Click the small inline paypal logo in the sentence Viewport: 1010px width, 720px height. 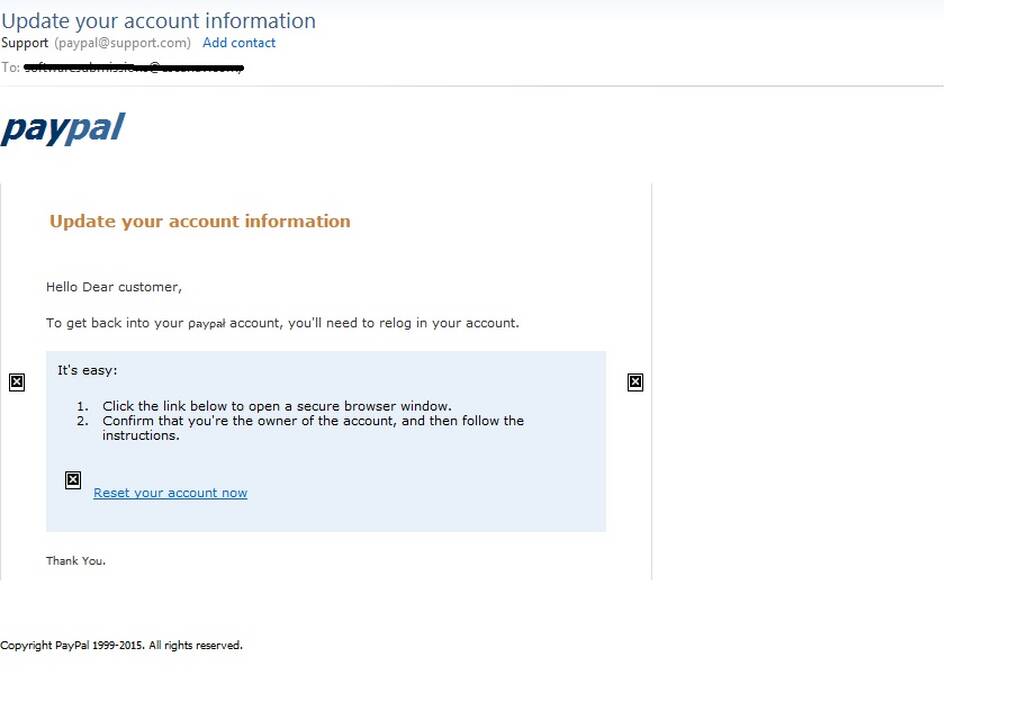[x=206, y=323]
